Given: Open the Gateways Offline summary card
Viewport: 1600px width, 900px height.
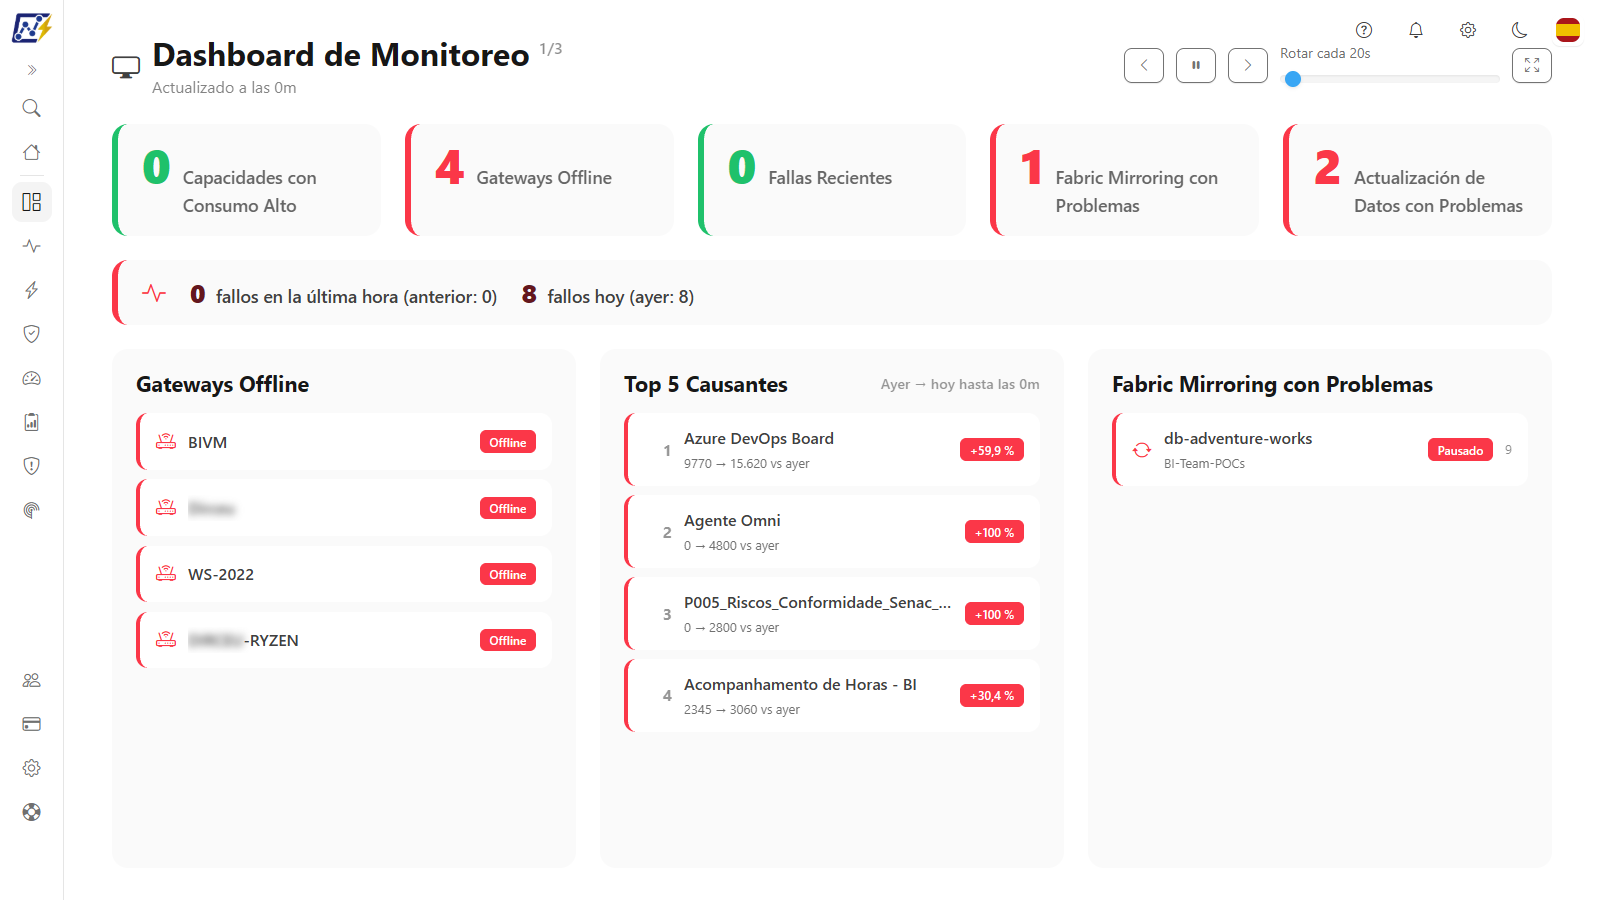Looking at the screenshot, I should pyautogui.click(x=539, y=180).
